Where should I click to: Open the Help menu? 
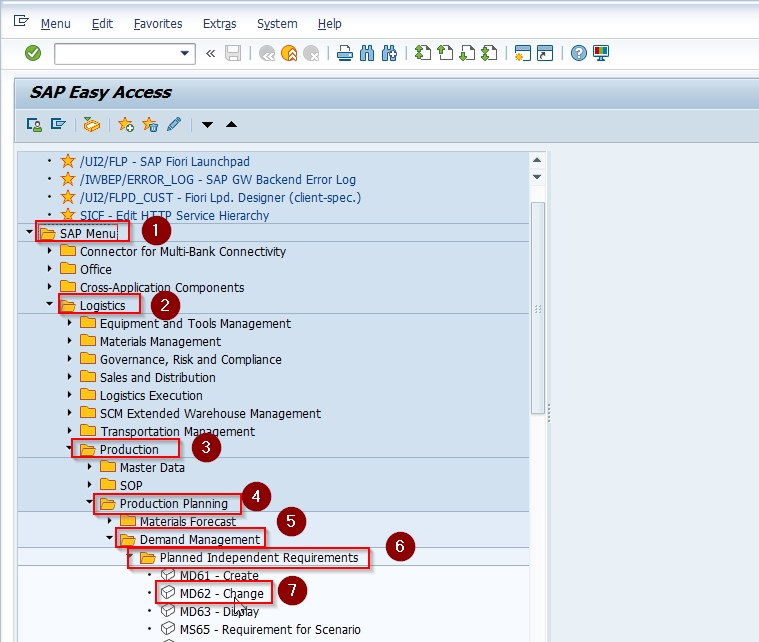click(330, 24)
